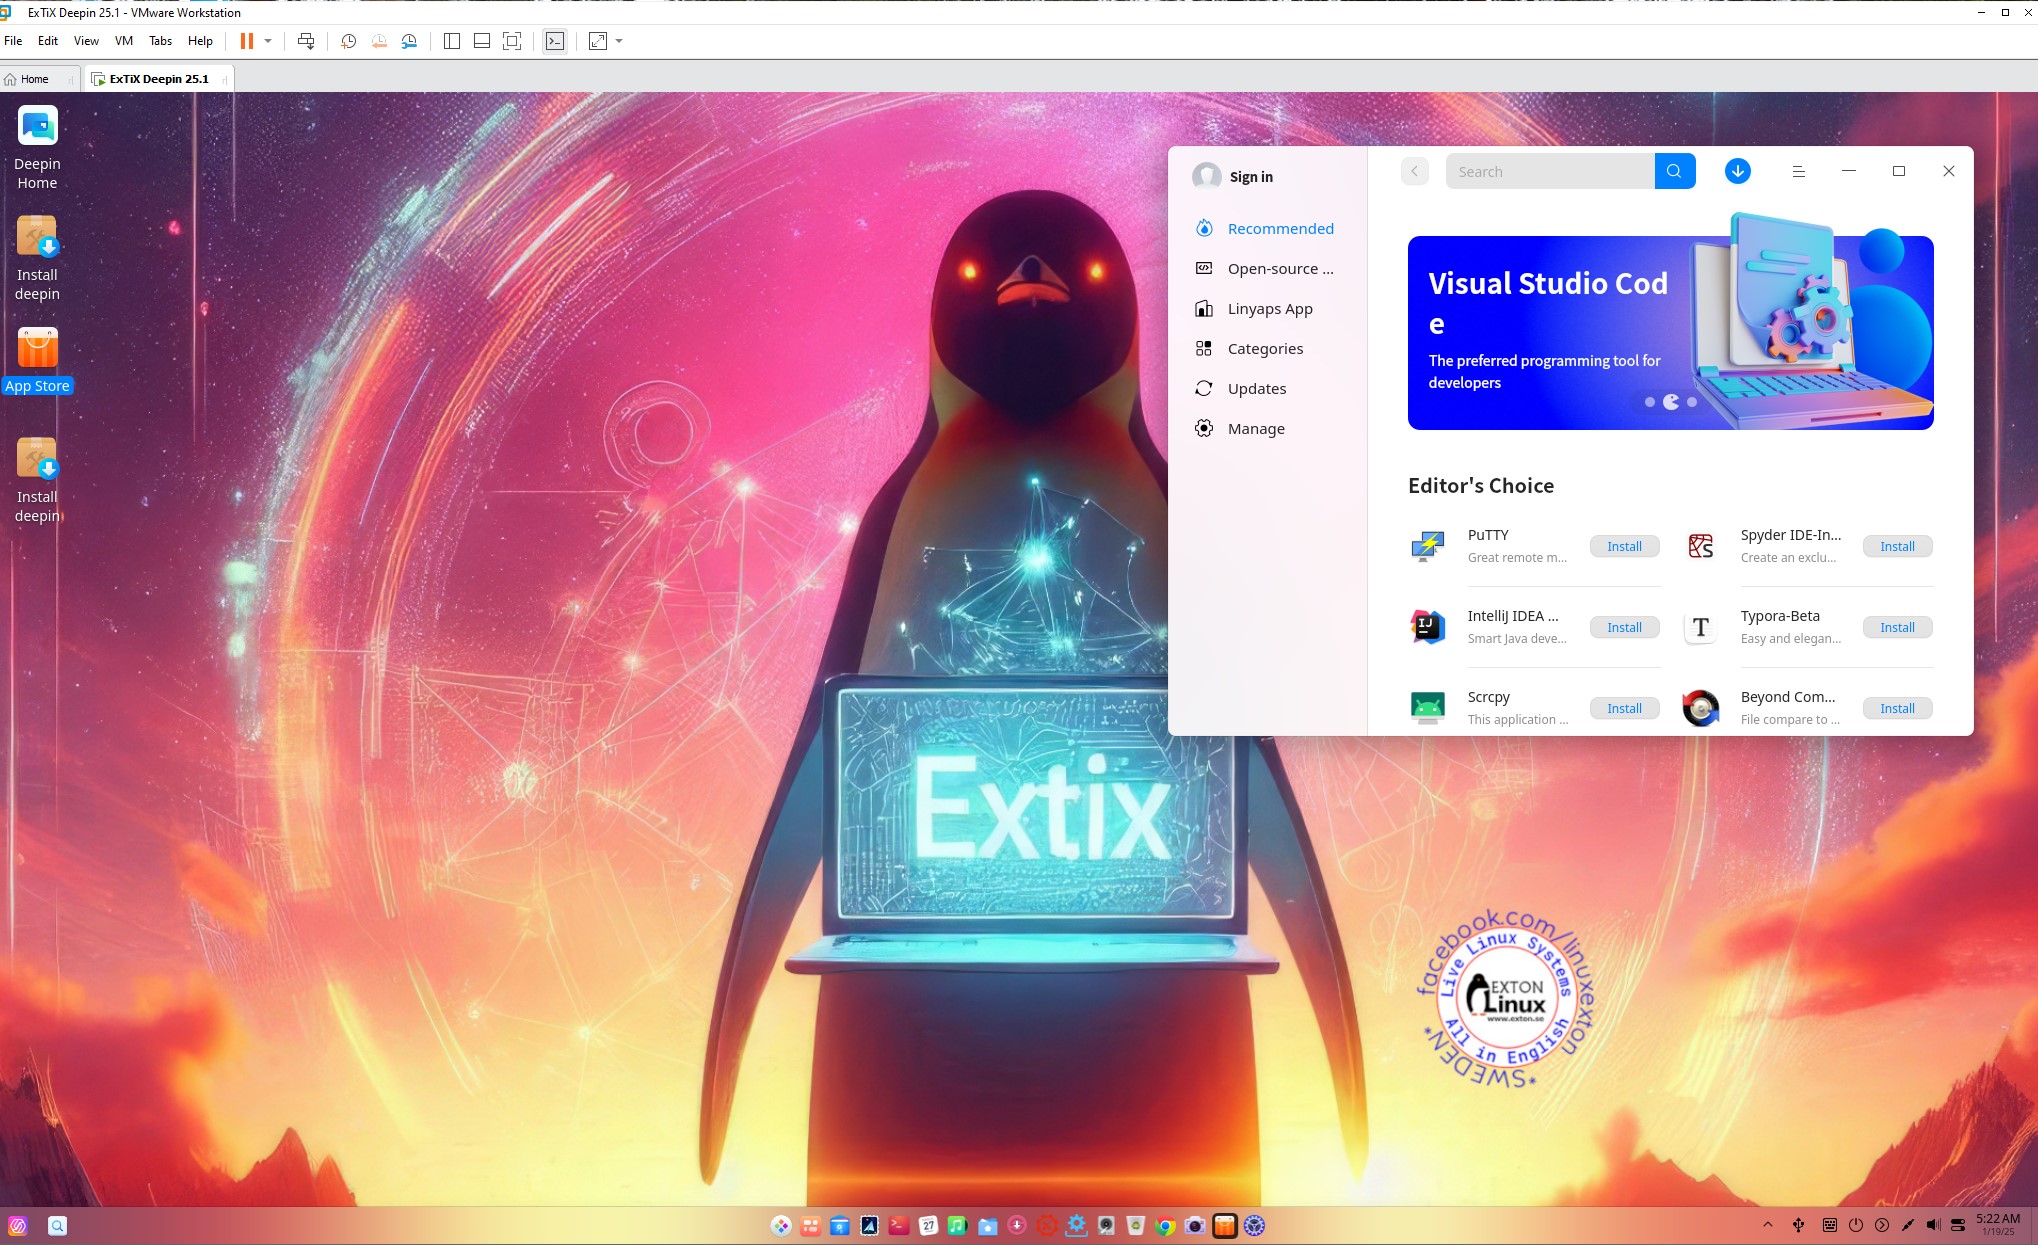This screenshot has width=2038, height=1245.
Task: Install IntelliJ IDEA
Action: [x=1624, y=628]
